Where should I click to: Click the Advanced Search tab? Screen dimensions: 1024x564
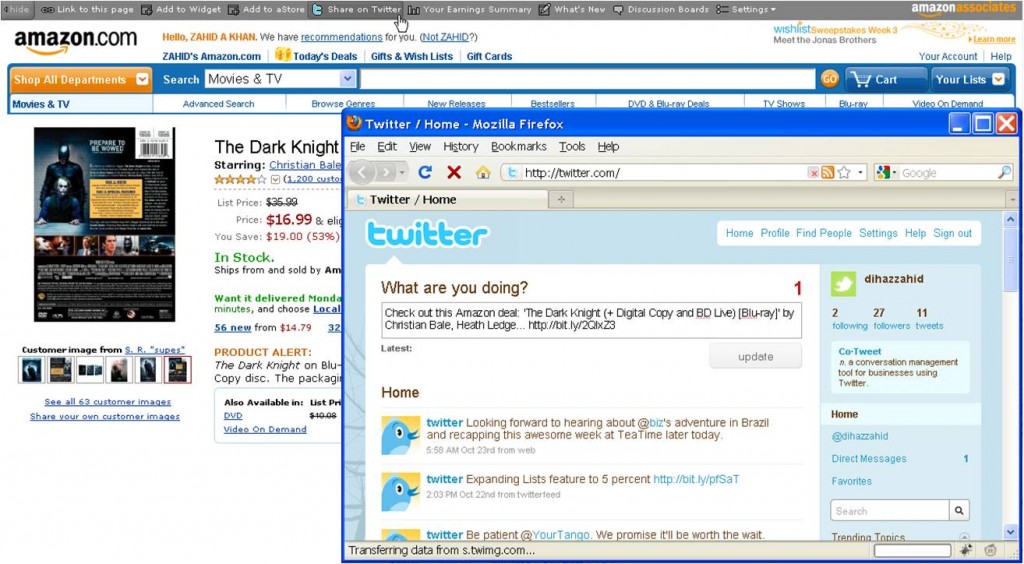218,104
